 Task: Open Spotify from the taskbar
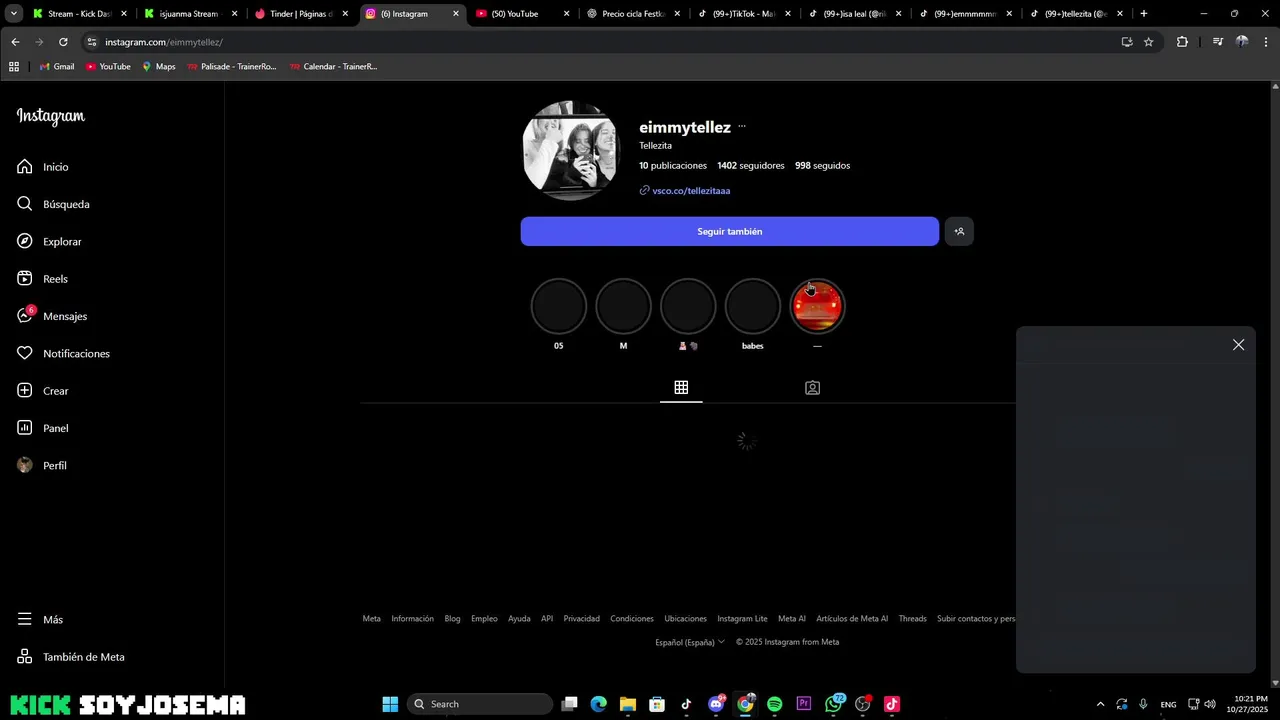(x=775, y=704)
